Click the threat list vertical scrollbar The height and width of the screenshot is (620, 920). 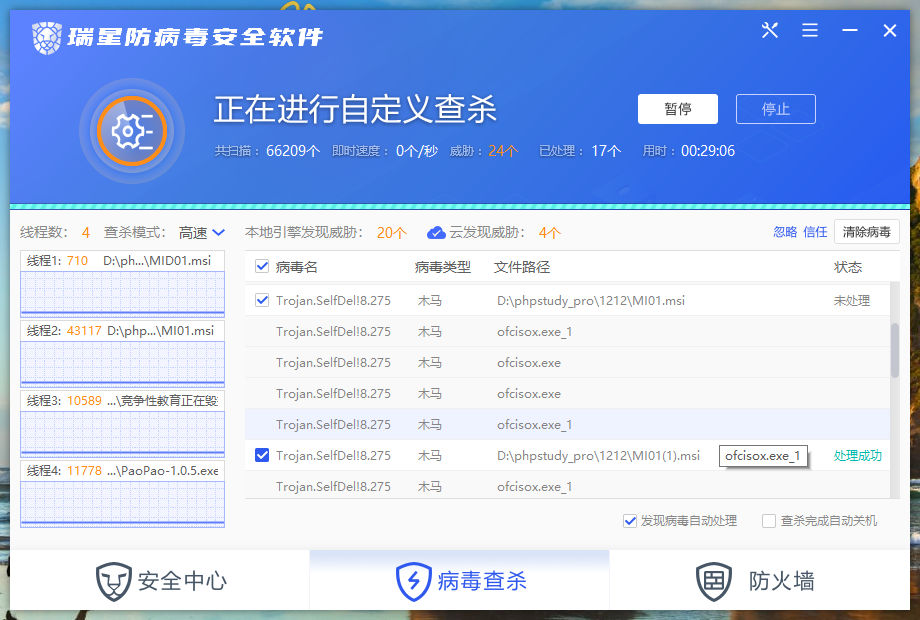tap(894, 350)
